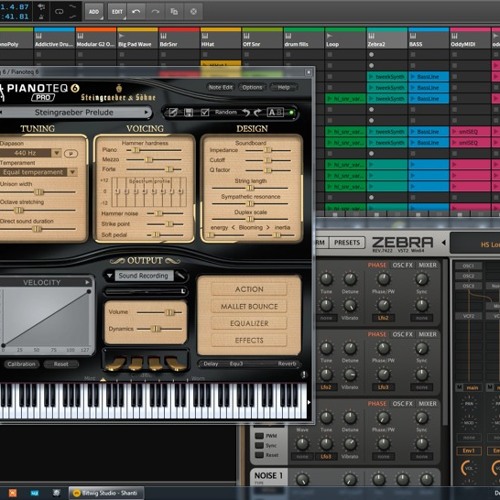Click the Calibration button under the velocity curve
Image resolution: width=500 pixels, height=500 pixels.
21,364
